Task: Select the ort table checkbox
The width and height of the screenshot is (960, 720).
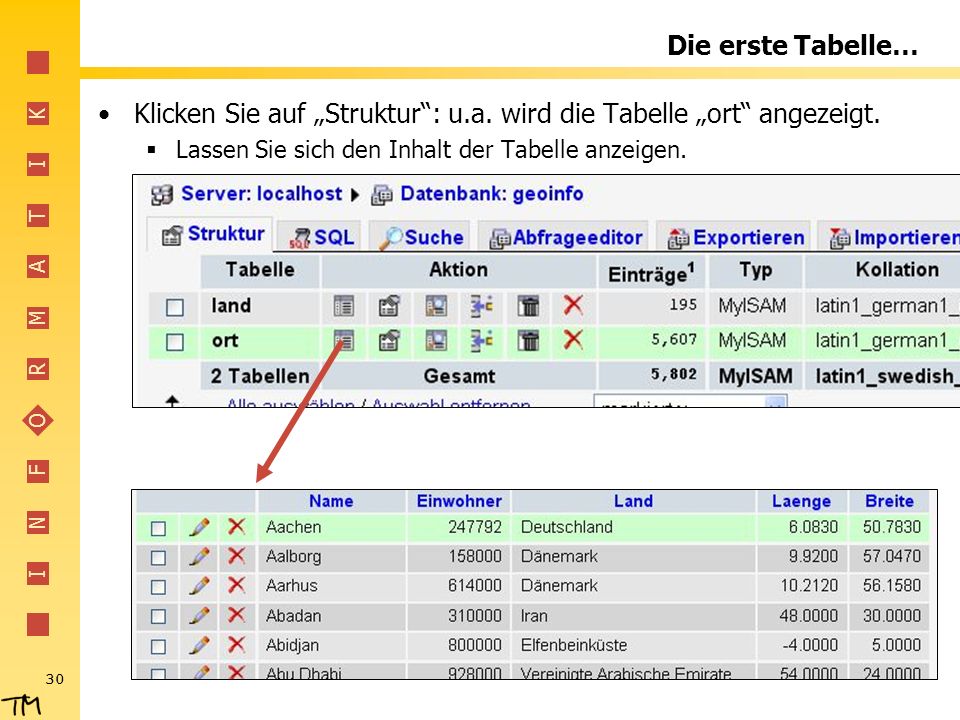Action: point(175,342)
